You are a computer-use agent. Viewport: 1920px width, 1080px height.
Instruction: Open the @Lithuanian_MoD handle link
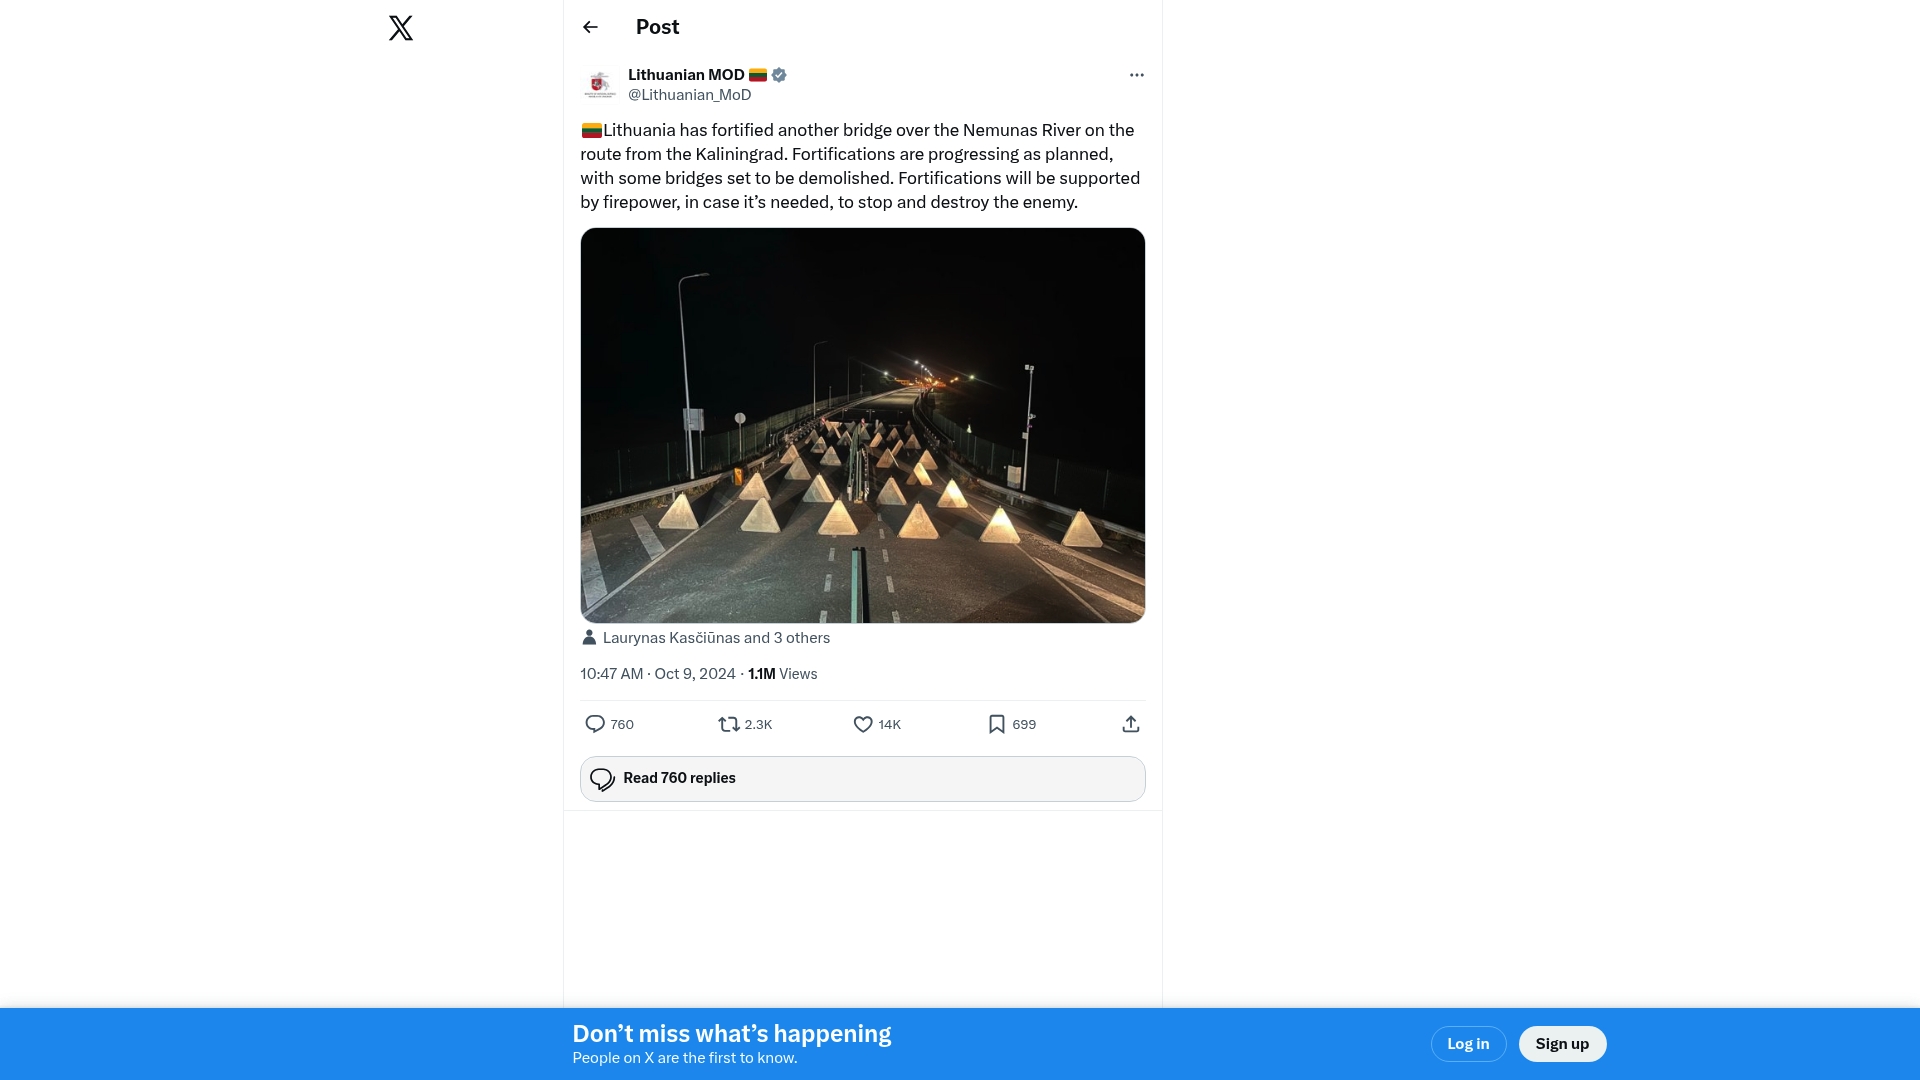pyautogui.click(x=689, y=95)
